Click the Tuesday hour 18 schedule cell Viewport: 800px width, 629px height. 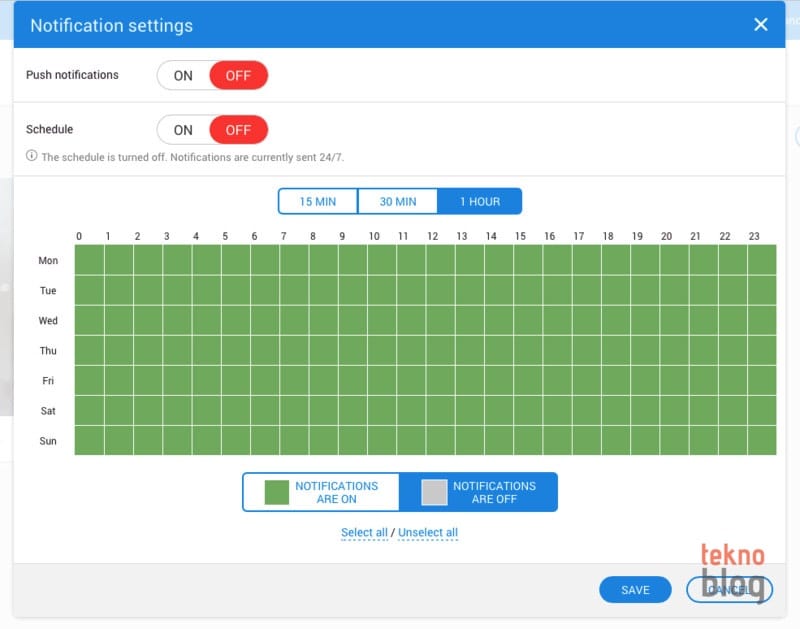click(x=615, y=290)
